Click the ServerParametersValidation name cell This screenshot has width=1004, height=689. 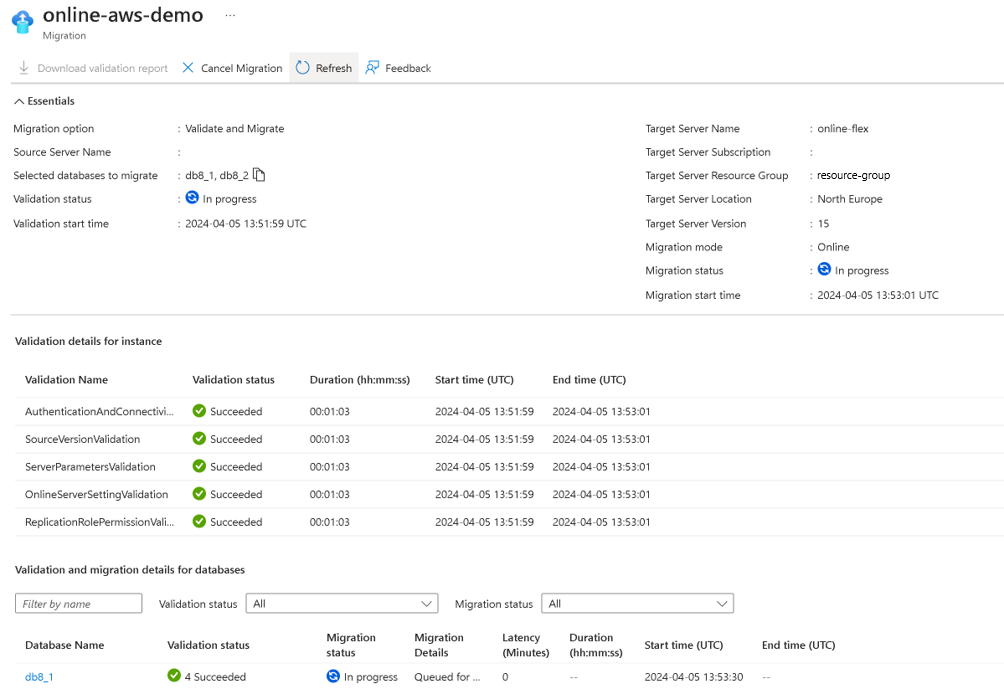click(x=90, y=467)
